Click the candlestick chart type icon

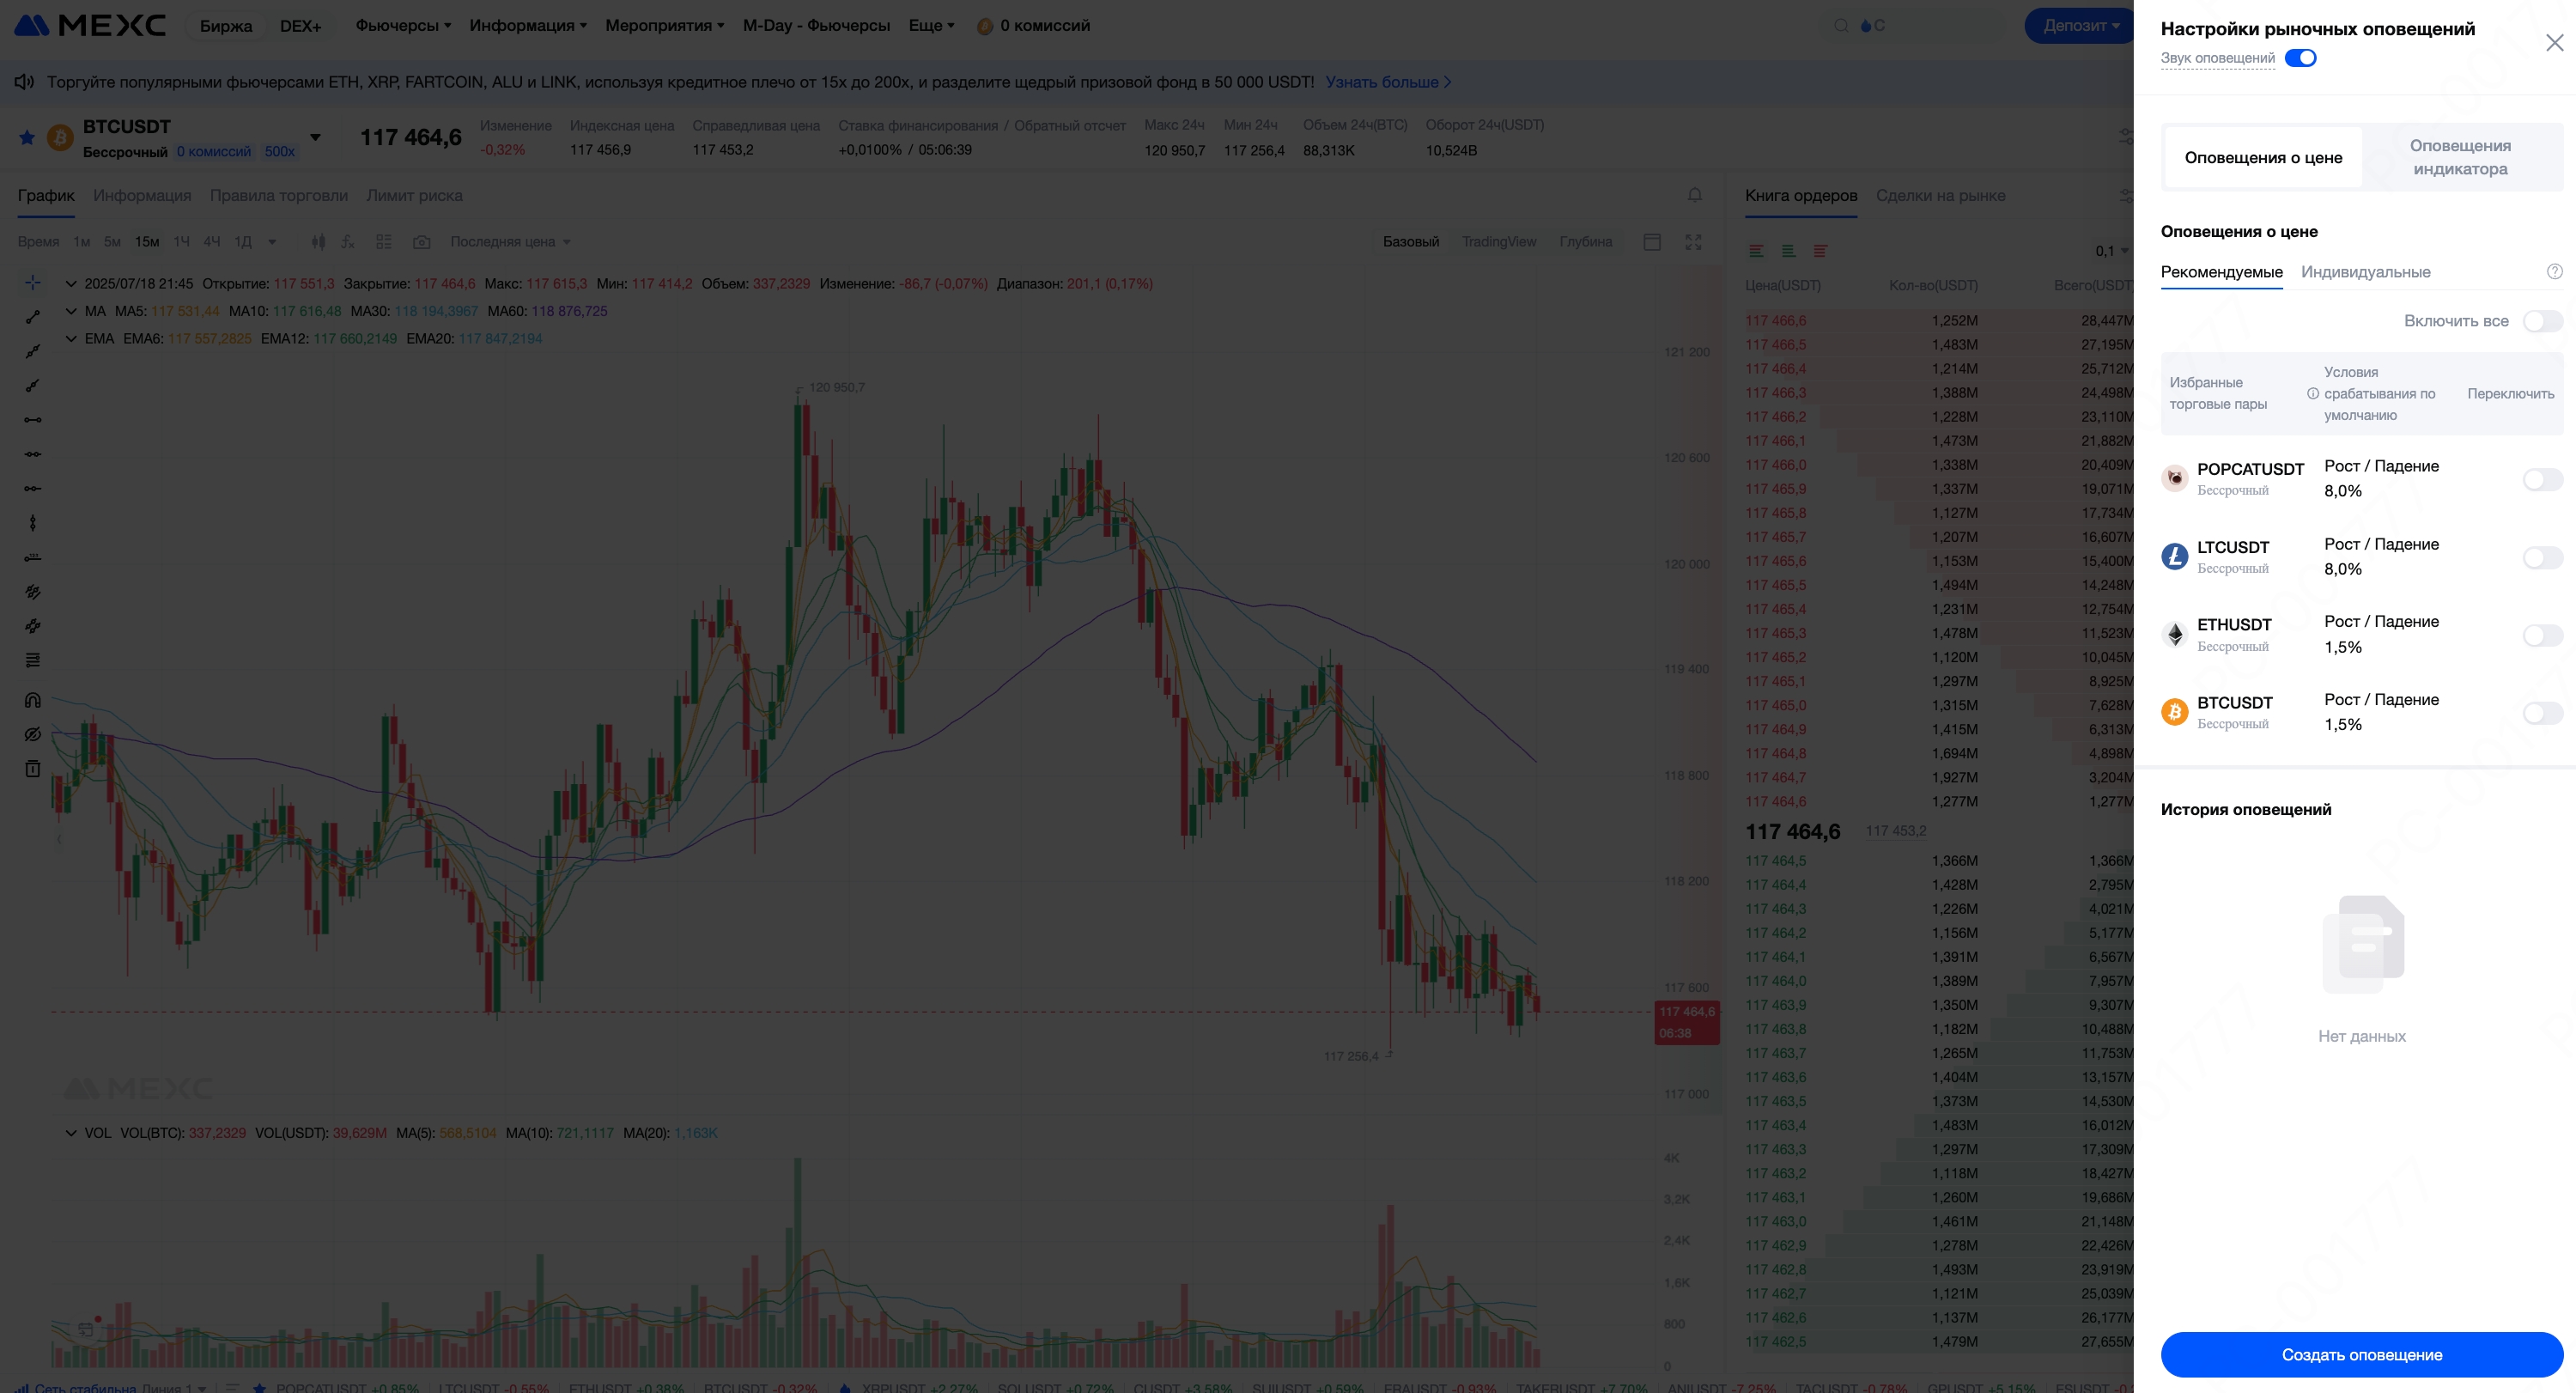pos(318,242)
